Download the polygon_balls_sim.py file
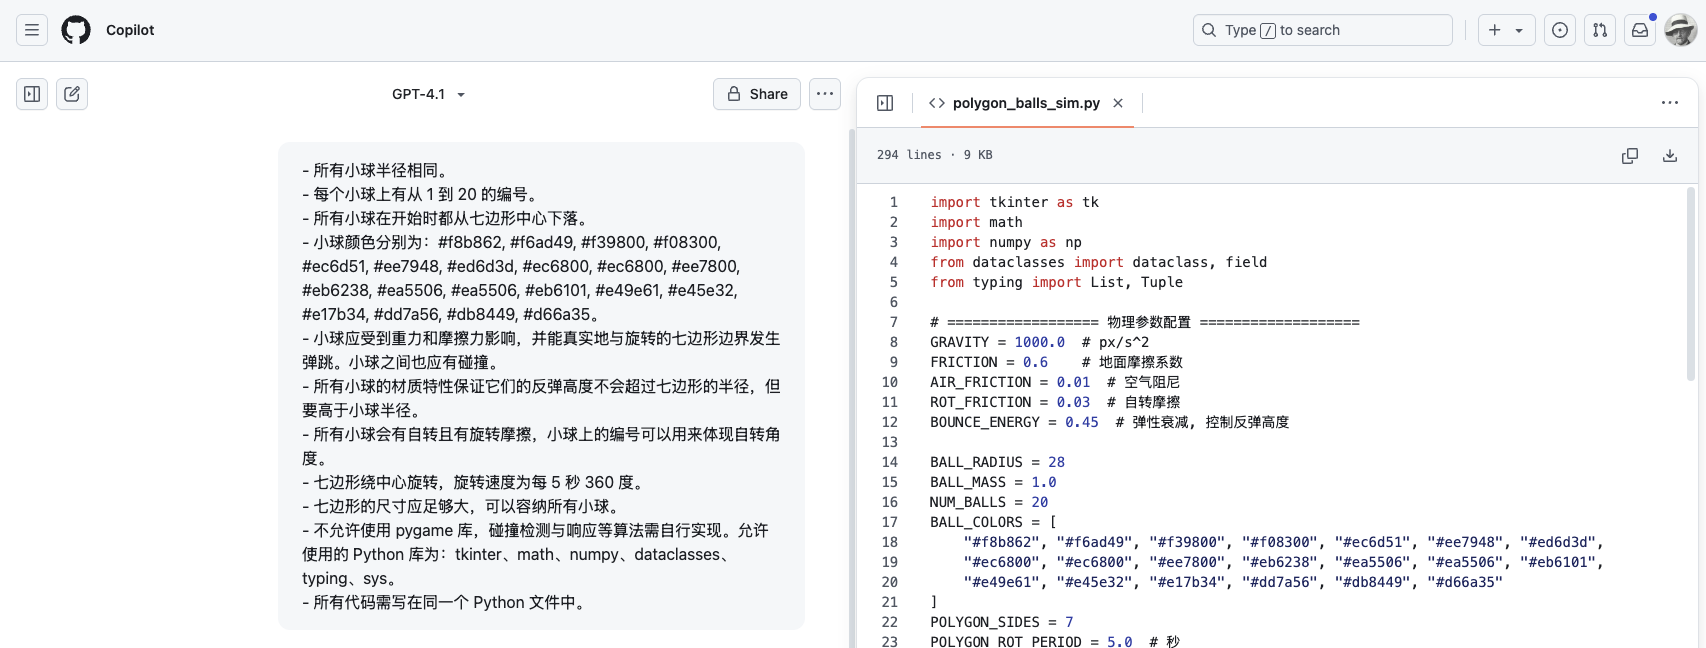This screenshot has width=1706, height=648. (1669, 155)
